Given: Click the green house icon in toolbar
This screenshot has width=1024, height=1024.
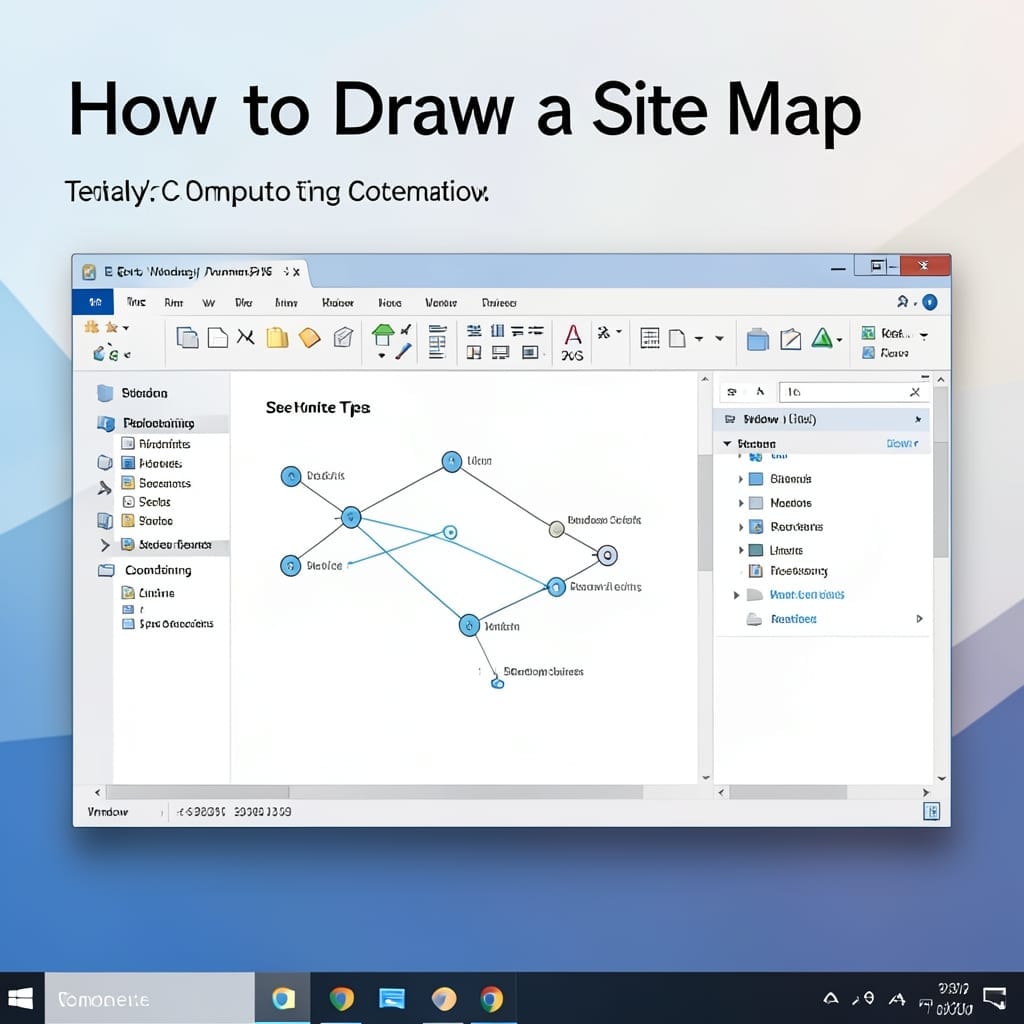Looking at the screenshot, I should pyautogui.click(x=383, y=334).
